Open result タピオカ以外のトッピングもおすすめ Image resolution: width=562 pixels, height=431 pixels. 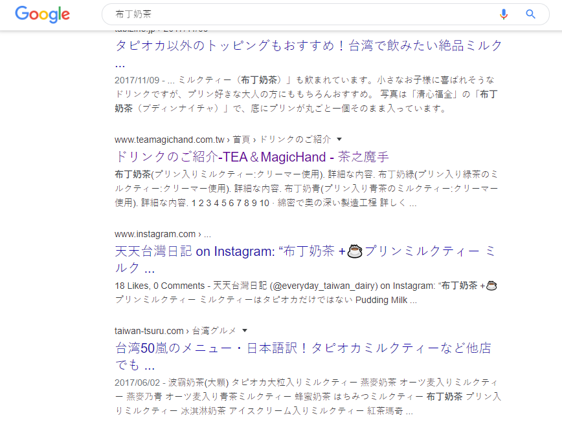pos(309,54)
